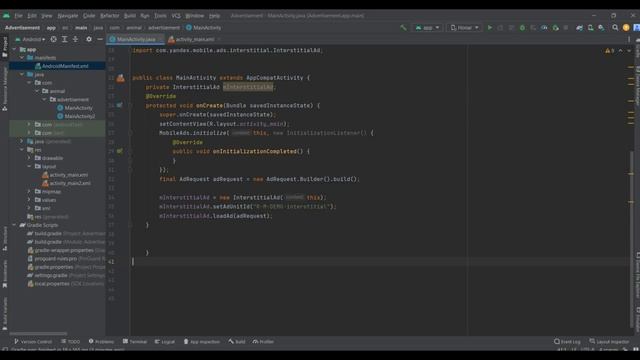Open the App Inspection tool window
The width and height of the screenshot is (640, 360).
202,342
